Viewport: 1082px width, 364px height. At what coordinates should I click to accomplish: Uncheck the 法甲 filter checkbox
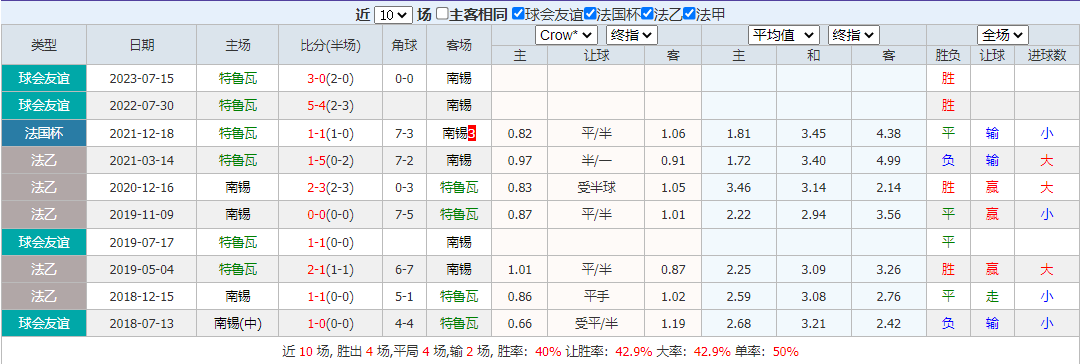688,14
